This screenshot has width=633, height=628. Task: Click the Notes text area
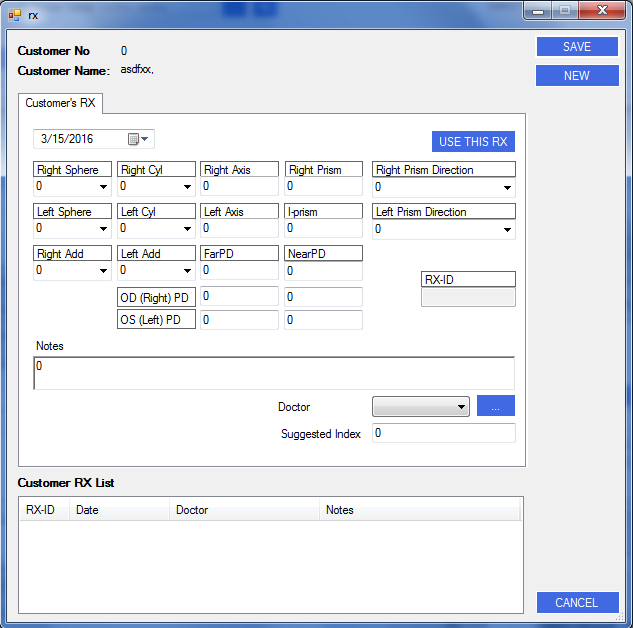(x=274, y=373)
